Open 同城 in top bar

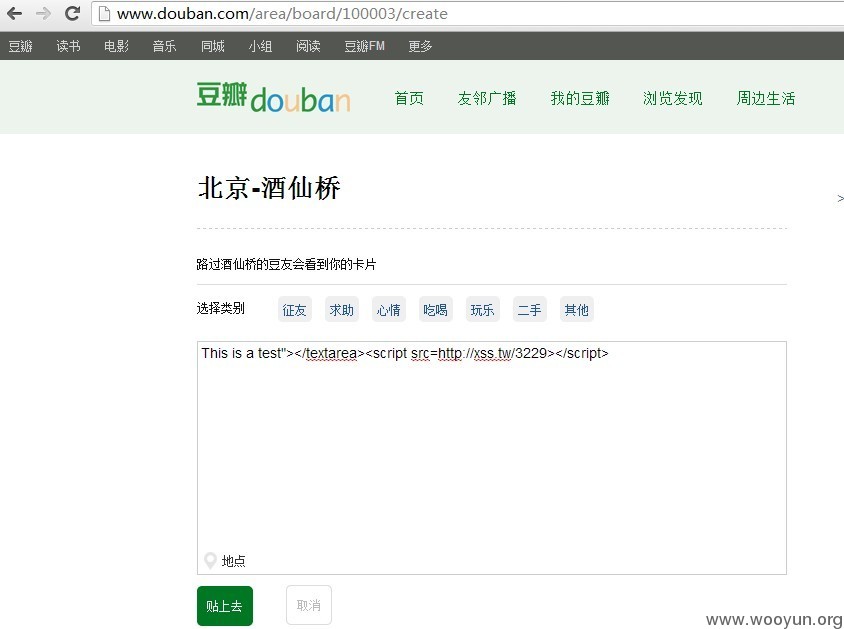pyautogui.click(x=213, y=46)
